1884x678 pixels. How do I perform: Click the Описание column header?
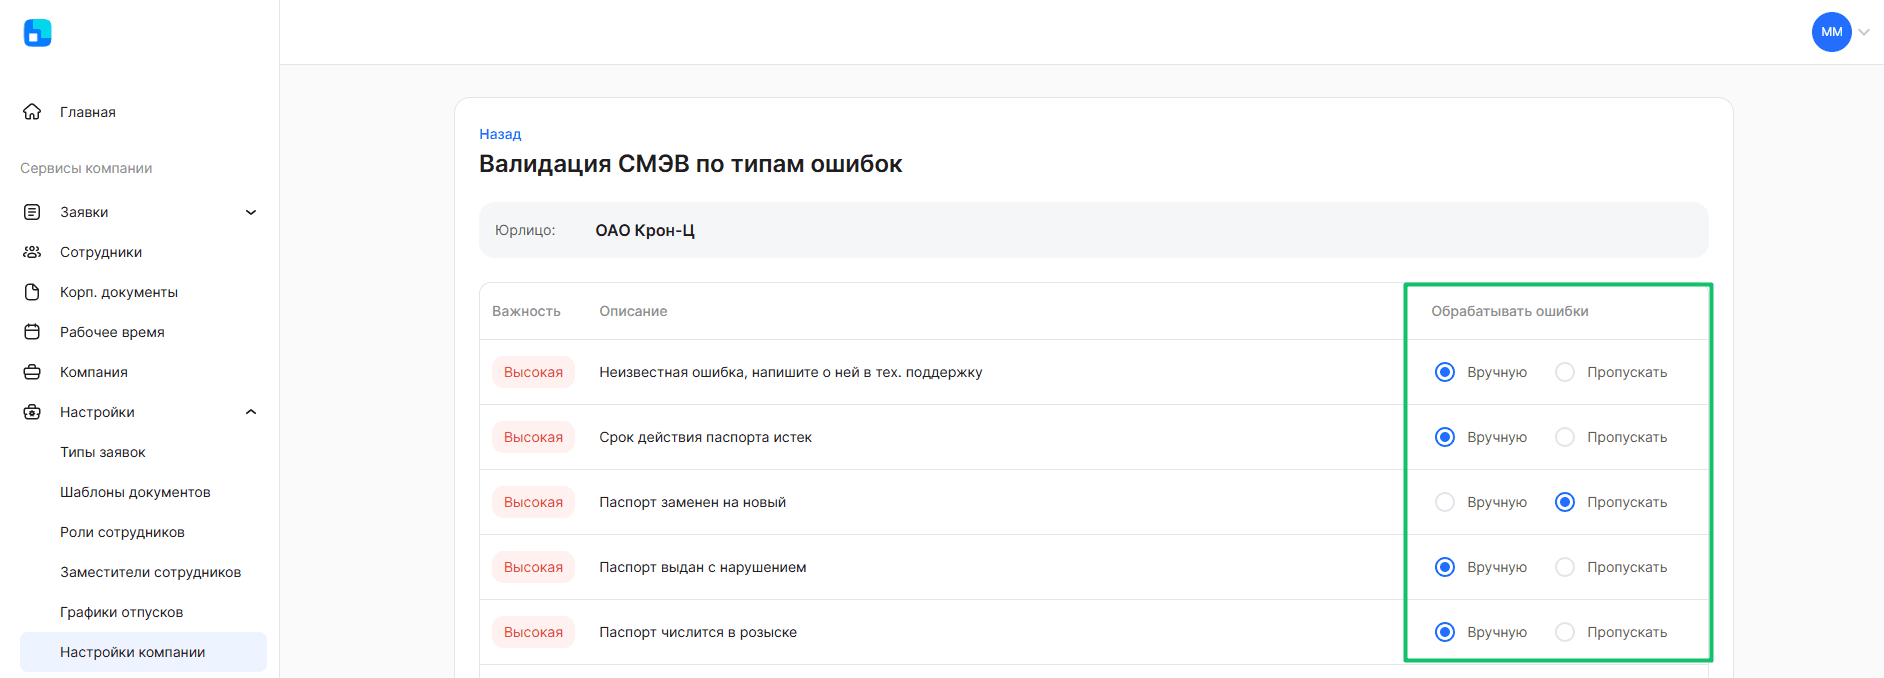coord(633,311)
